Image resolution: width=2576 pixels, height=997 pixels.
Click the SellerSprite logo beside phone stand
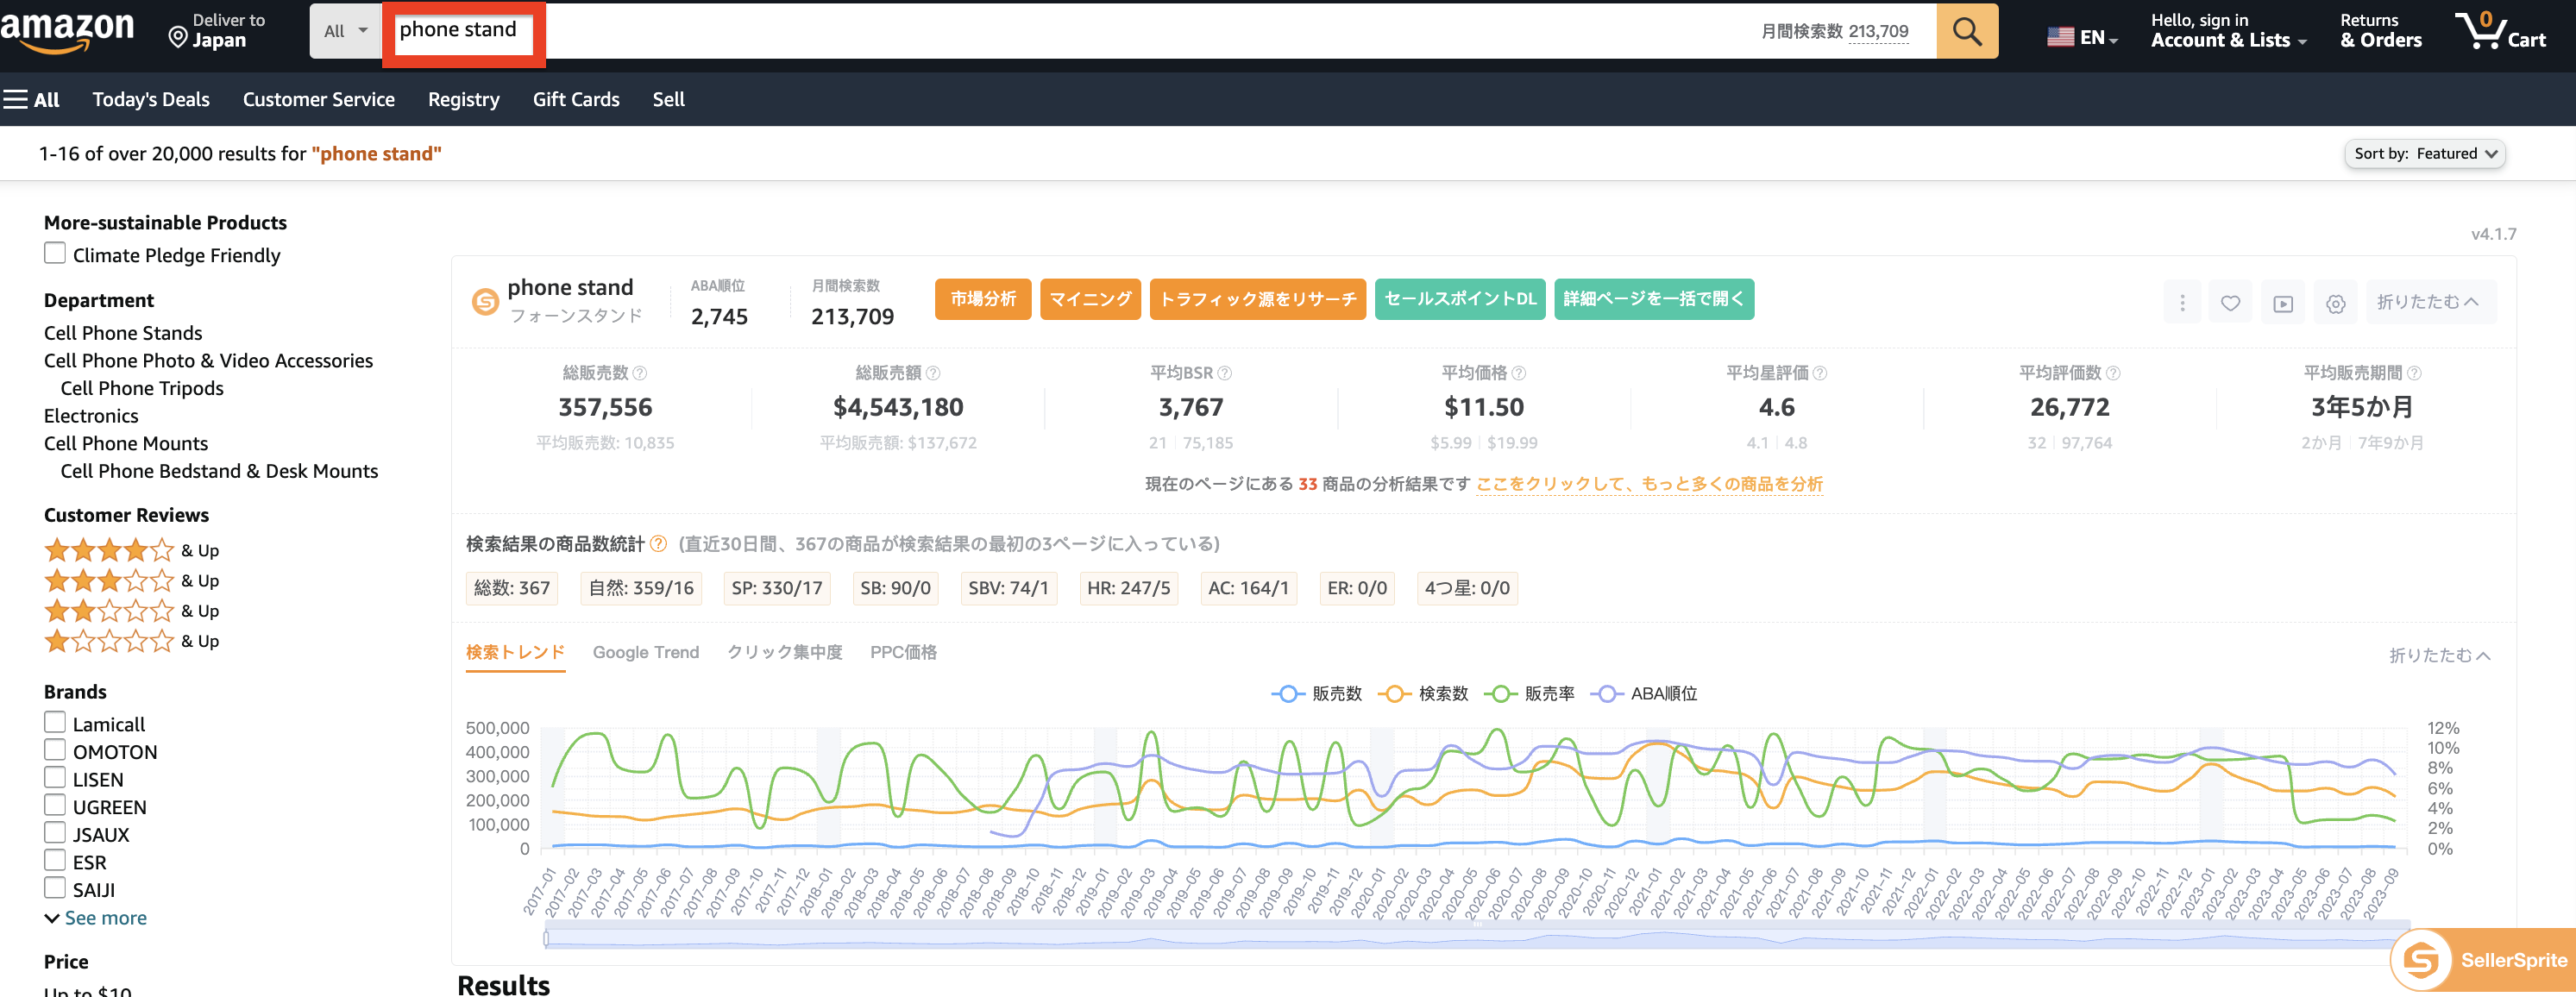pyautogui.click(x=485, y=300)
